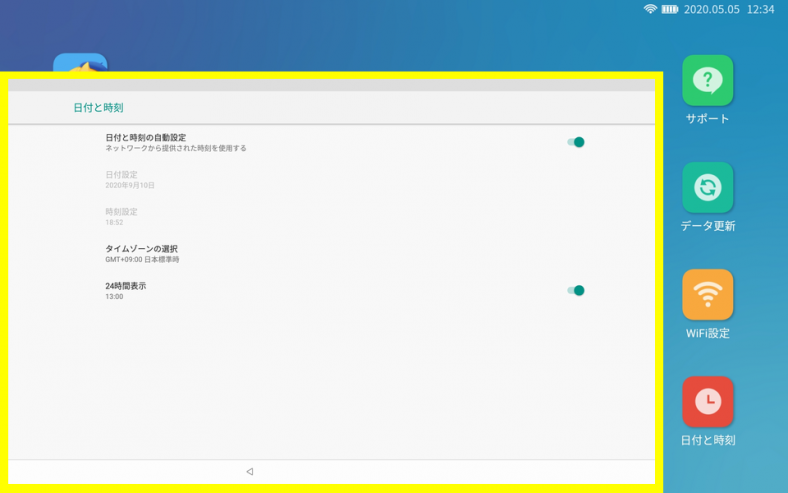
Task: Select the 日付設定 row
Action: point(332,179)
